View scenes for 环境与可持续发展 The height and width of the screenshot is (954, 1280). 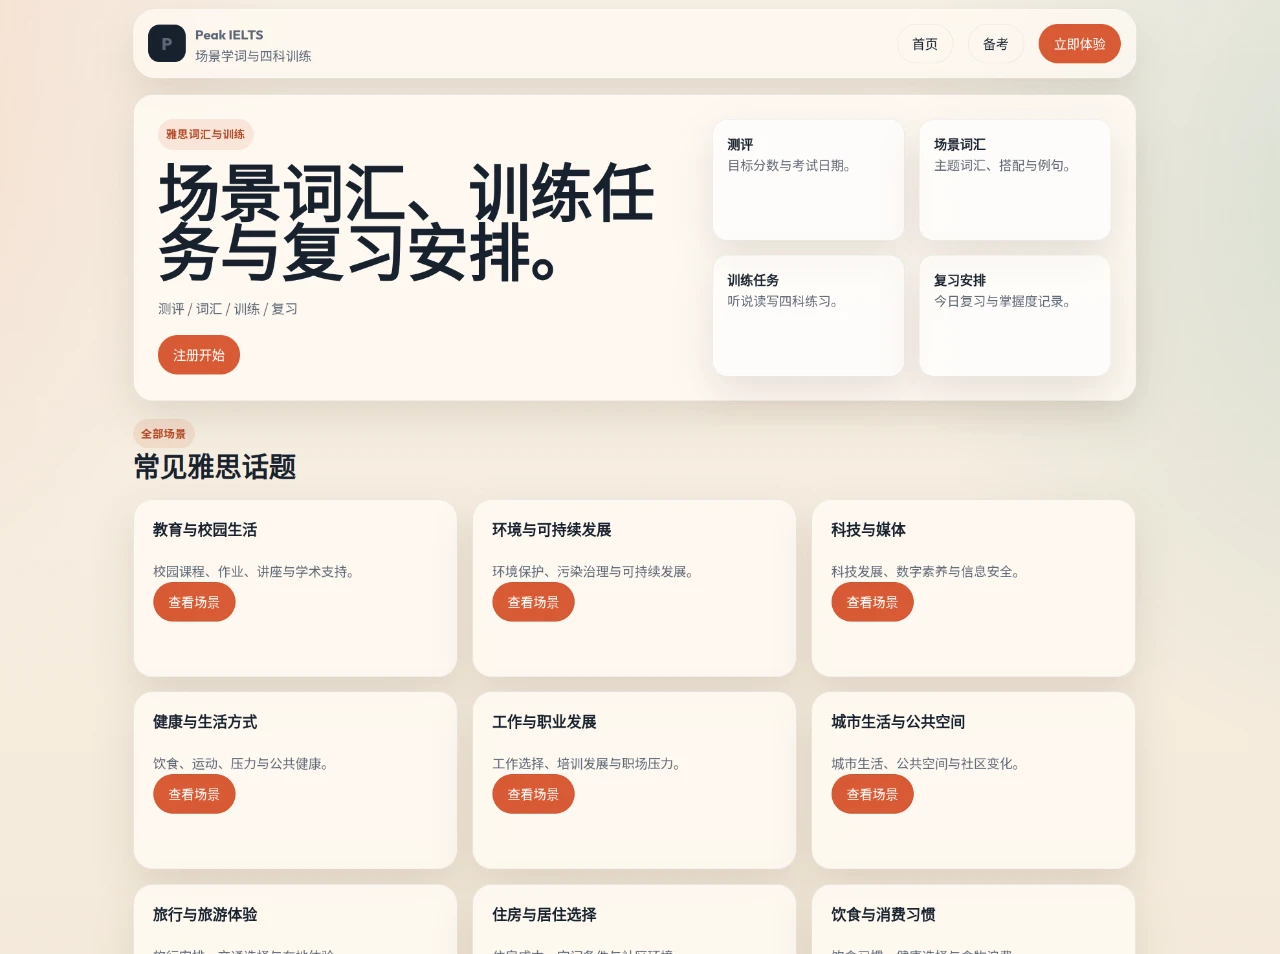pos(533,602)
